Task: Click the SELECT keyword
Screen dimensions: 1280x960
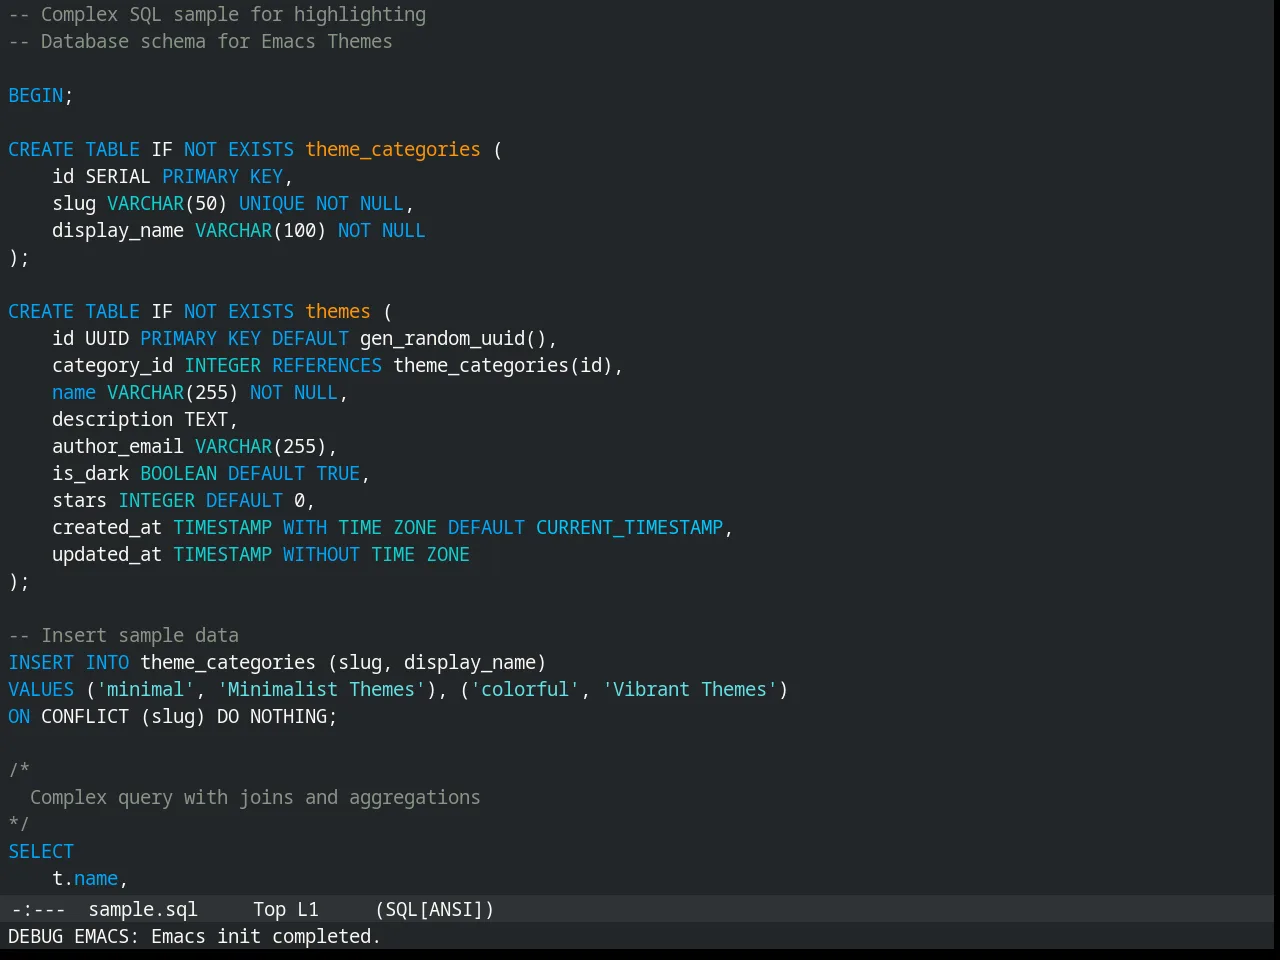Action: coord(41,852)
